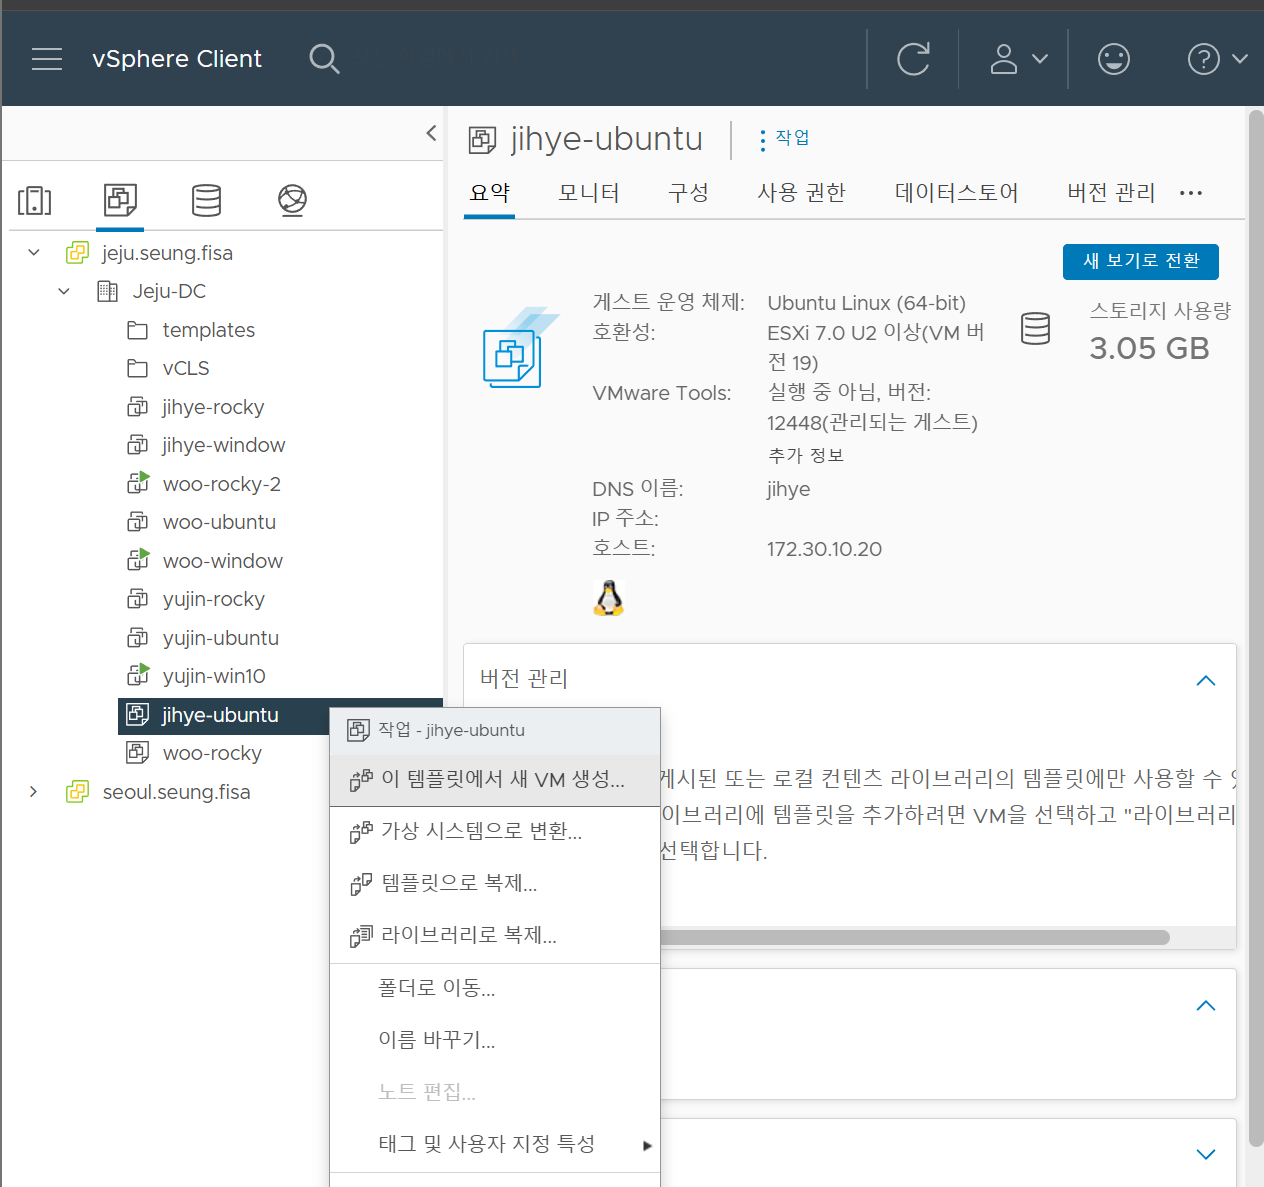Open 태그 및 사용자 지정 특성 submenu
Screen dimensions: 1264x1187
click(x=495, y=1145)
